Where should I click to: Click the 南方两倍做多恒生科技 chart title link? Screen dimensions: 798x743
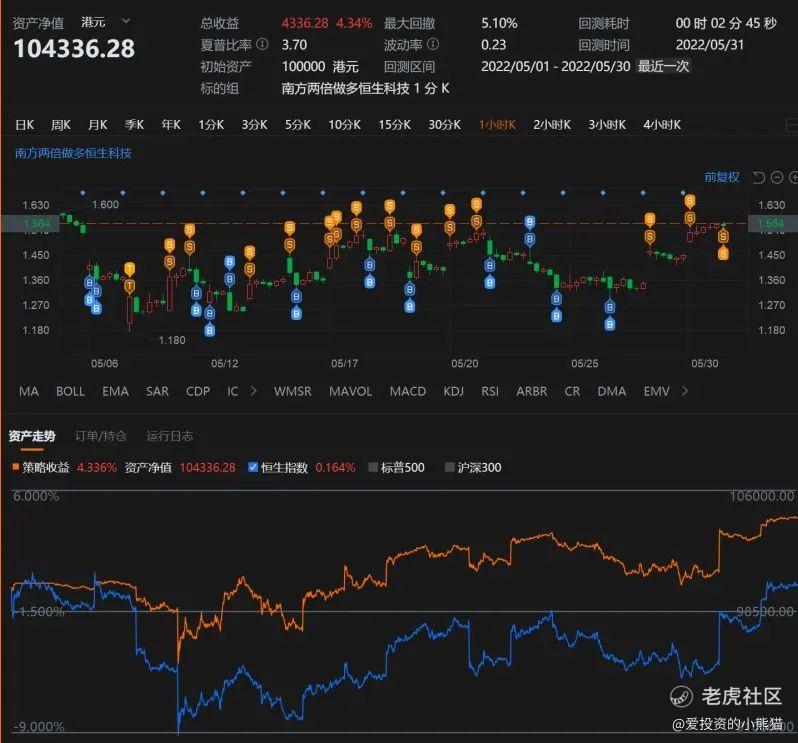pyautogui.click(x=73, y=153)
